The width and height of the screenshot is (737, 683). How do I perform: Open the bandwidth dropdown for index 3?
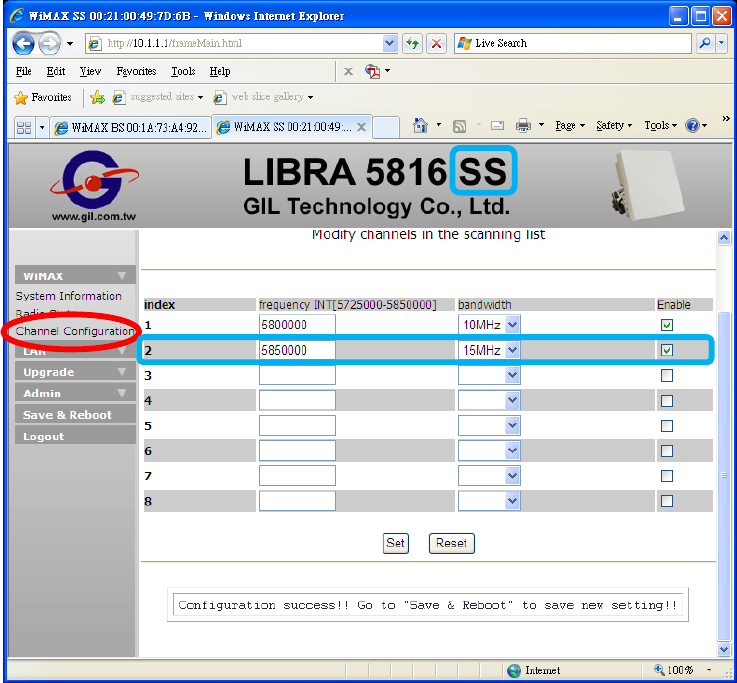(x=489, y=375)
